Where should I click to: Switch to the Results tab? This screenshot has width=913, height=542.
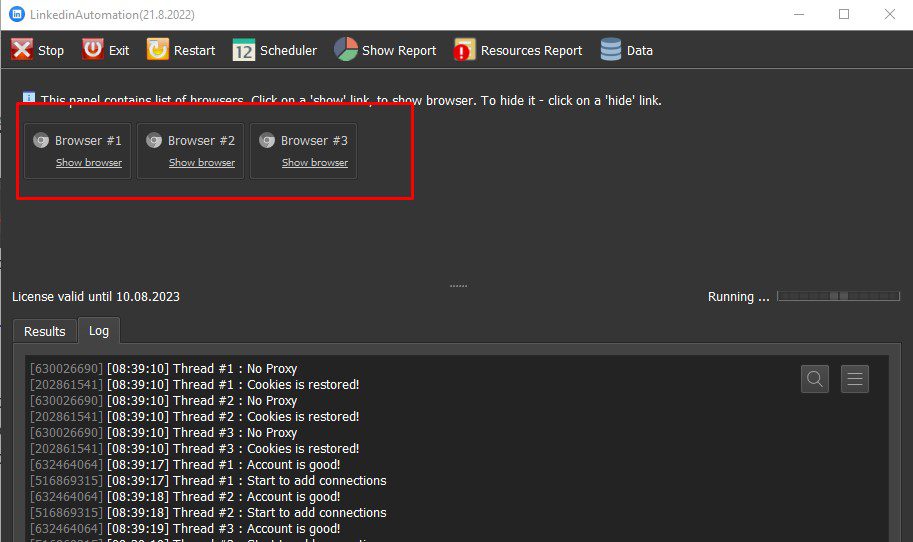coord(45,331)
